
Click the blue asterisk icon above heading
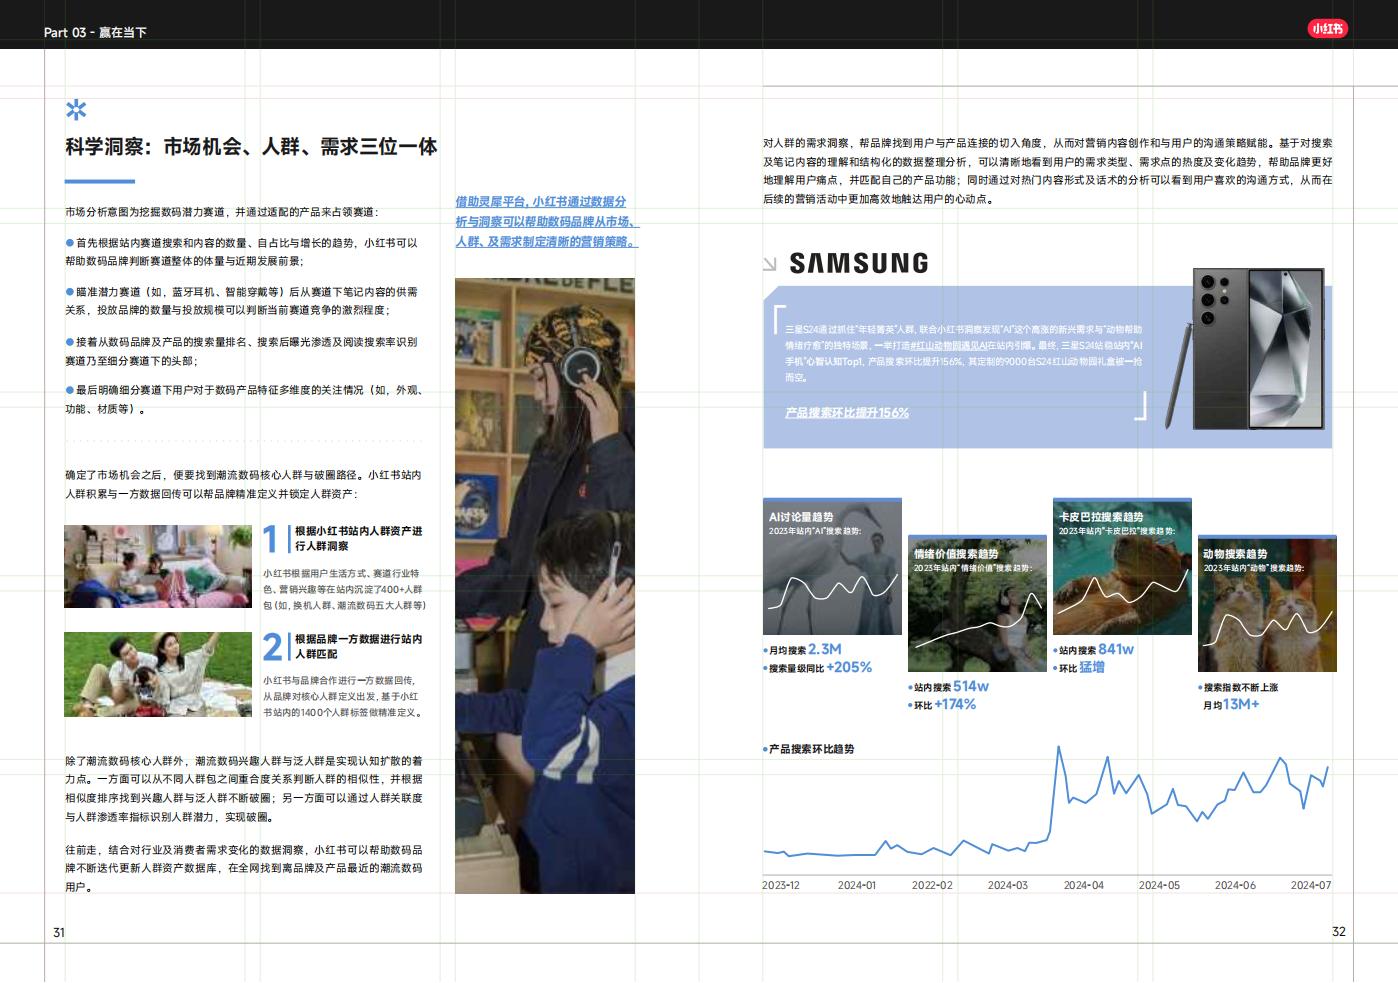[76, 110]
